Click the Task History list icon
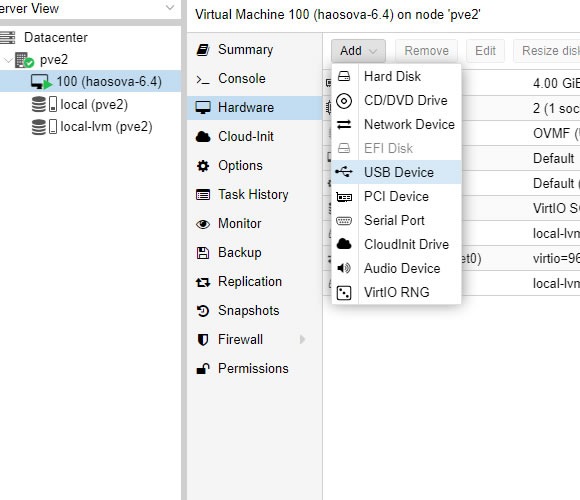This screenshot has width=580, height=500. [203, 195]
